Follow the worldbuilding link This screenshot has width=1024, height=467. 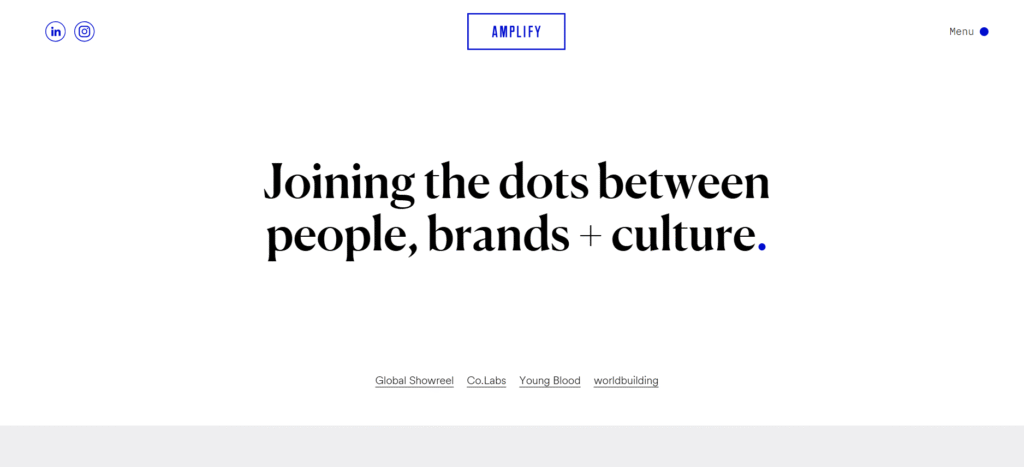626,381
